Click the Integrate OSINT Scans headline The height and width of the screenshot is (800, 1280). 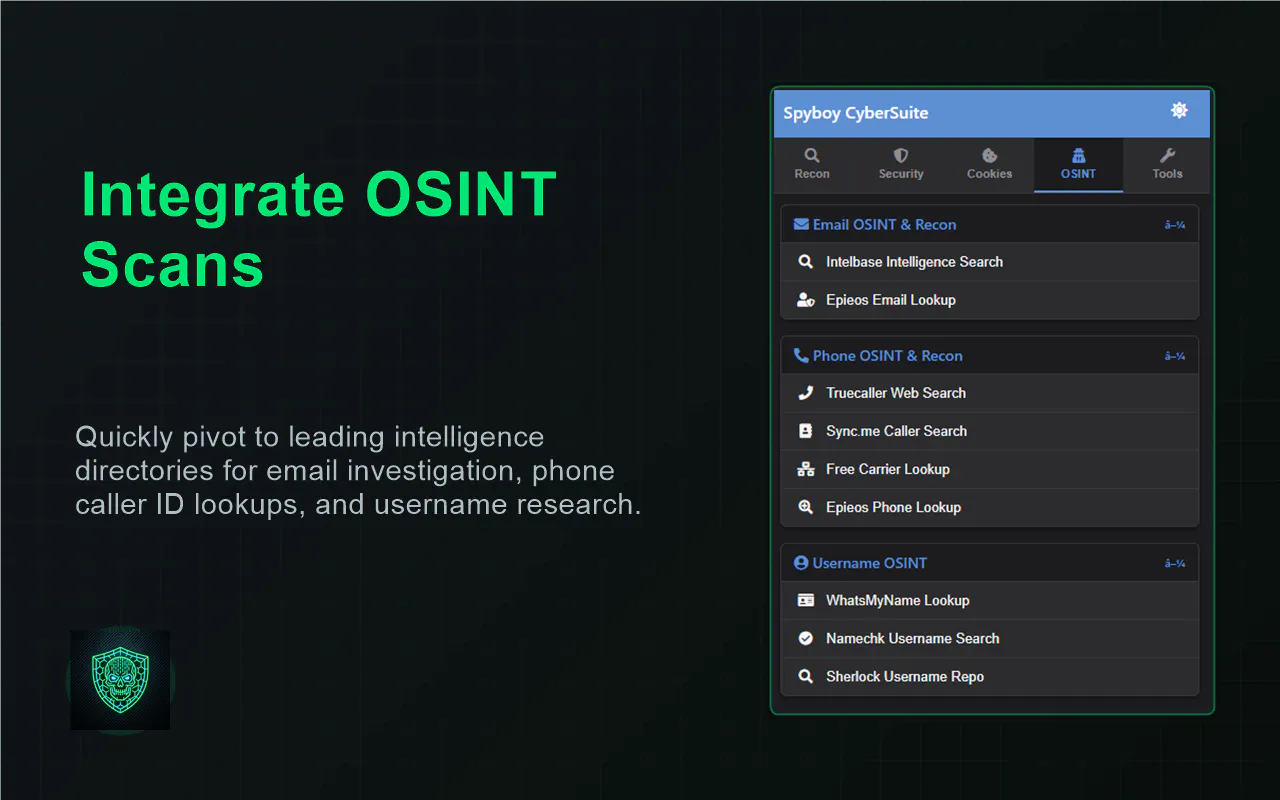(x=319, y=229)
